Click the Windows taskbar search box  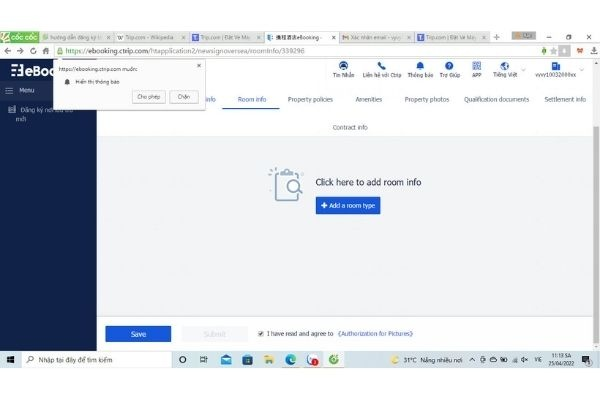[x=97, y=360]
